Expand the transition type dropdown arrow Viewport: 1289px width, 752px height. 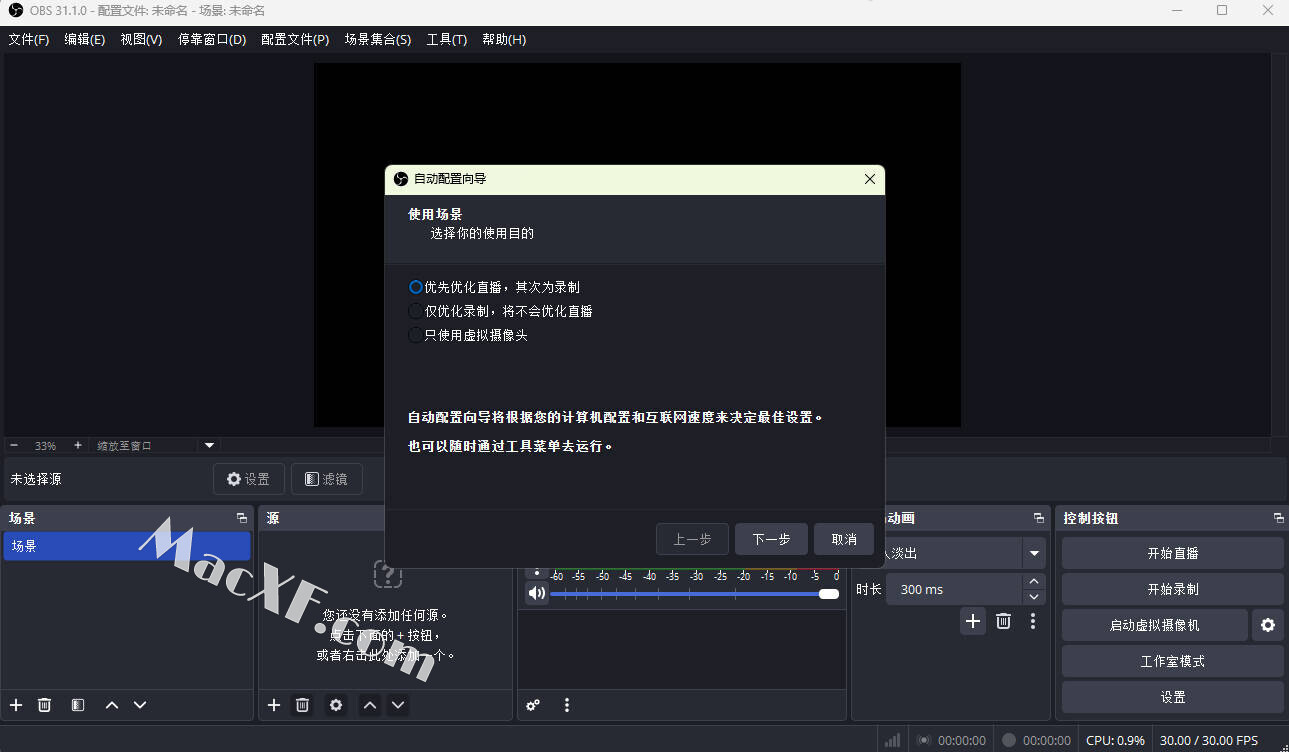tap(1034, 553)
